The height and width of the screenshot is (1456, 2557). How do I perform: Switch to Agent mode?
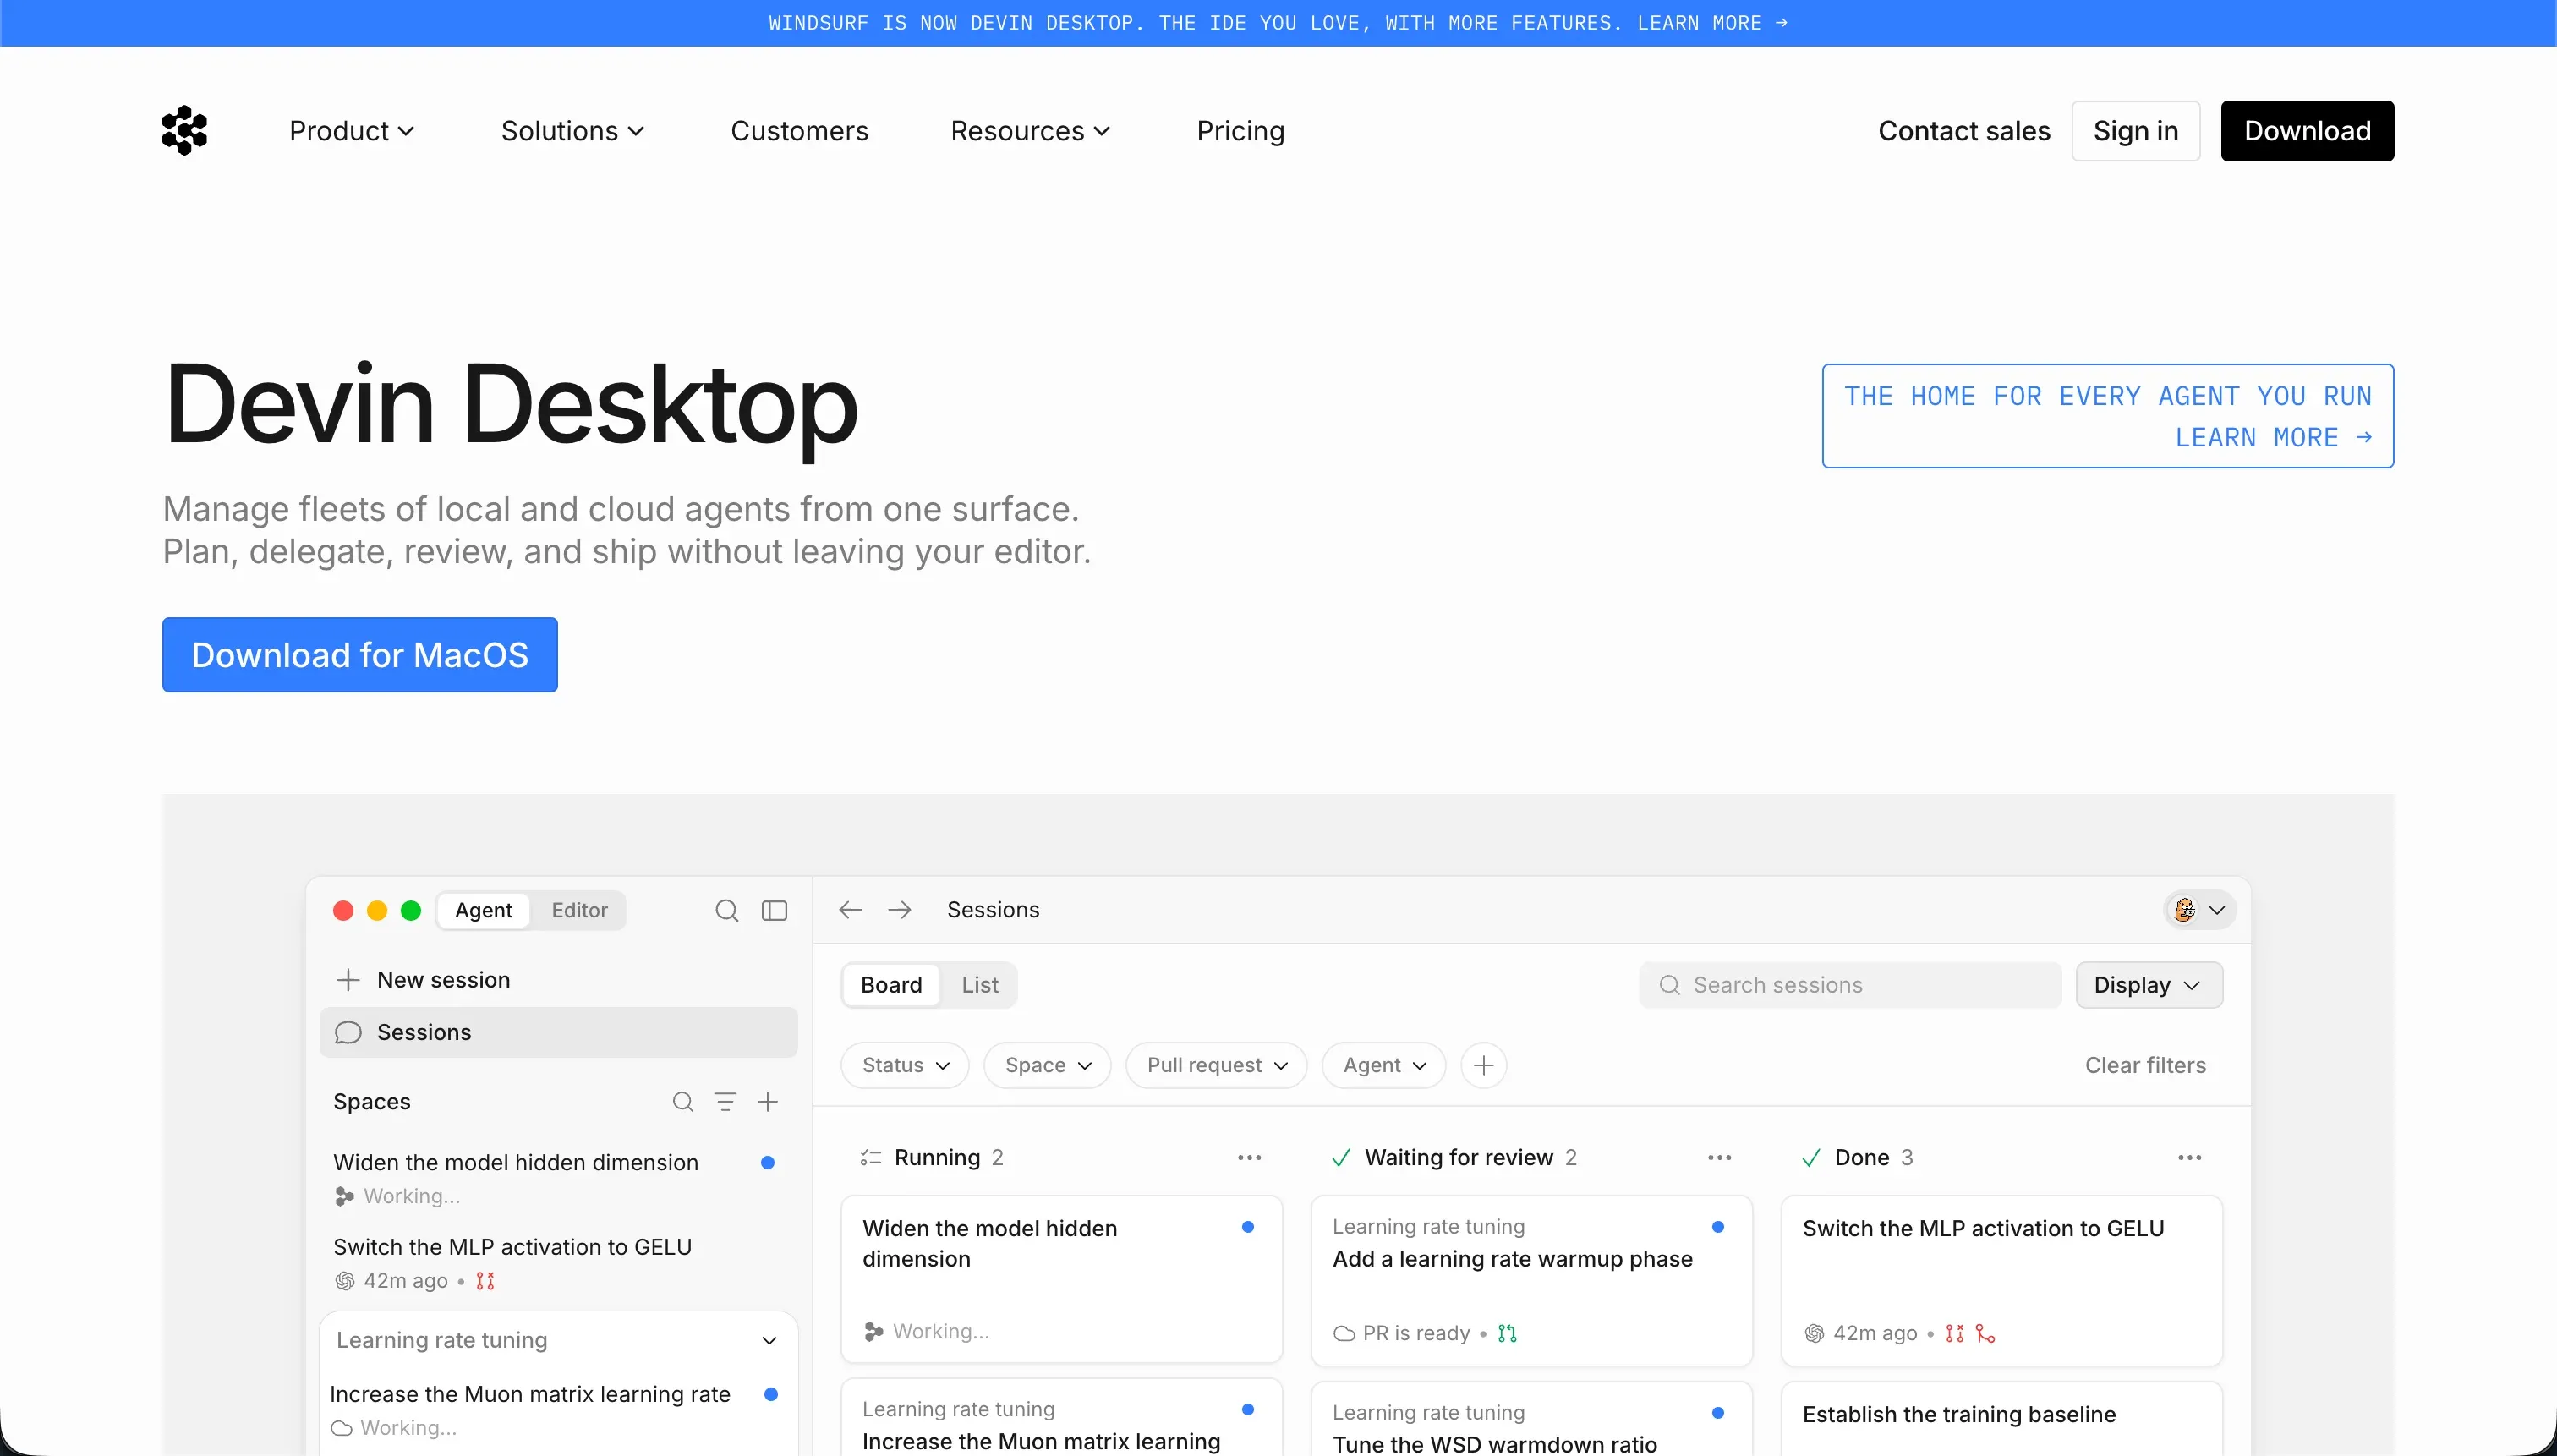click(484, 910)
